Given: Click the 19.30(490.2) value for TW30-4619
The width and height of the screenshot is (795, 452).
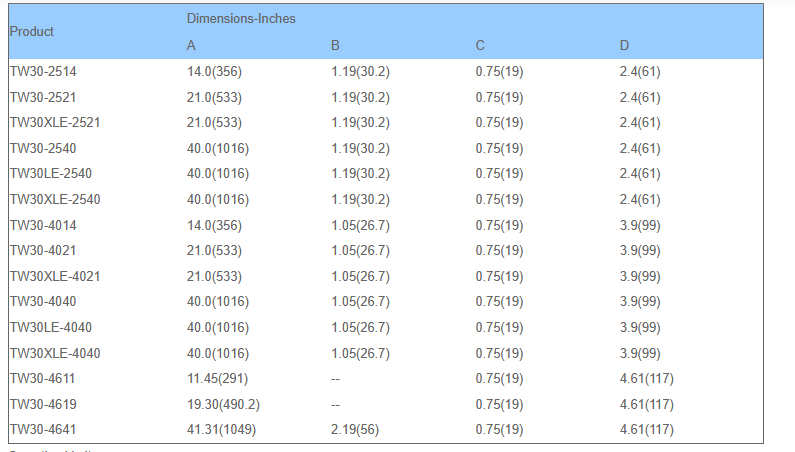Looking at the screenshot, I should tap(224, 404).
